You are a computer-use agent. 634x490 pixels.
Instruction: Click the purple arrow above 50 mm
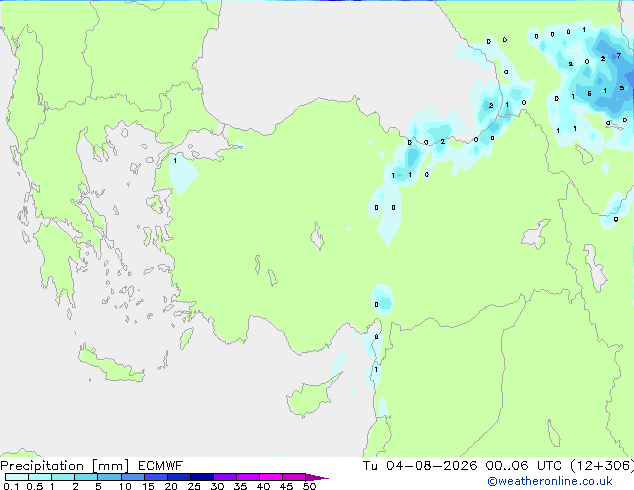[317, 477]
